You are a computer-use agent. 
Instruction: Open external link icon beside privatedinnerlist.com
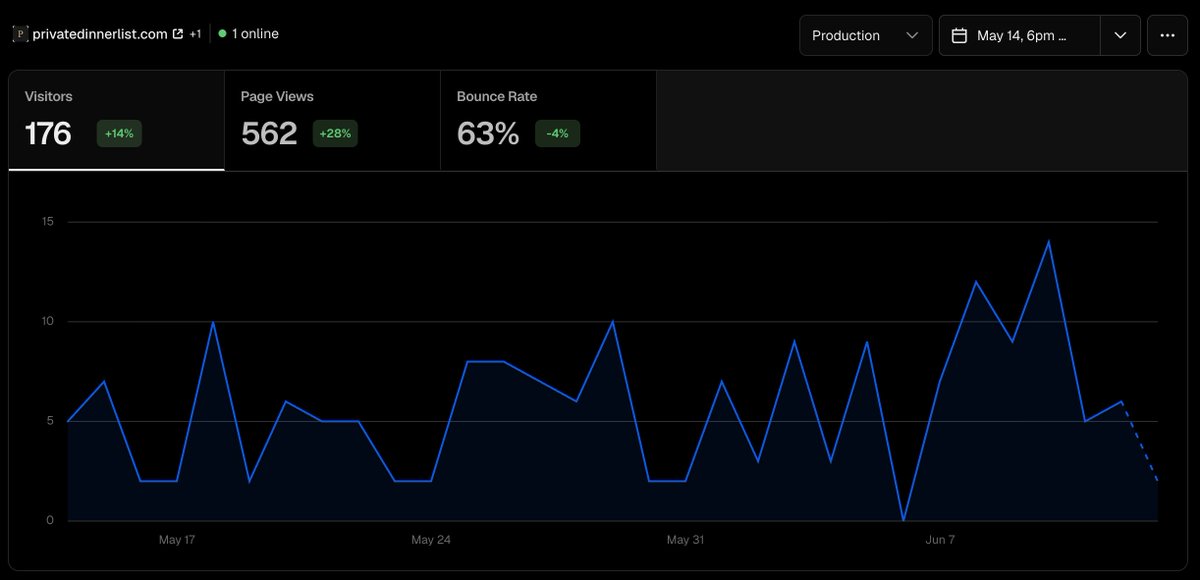178,34
